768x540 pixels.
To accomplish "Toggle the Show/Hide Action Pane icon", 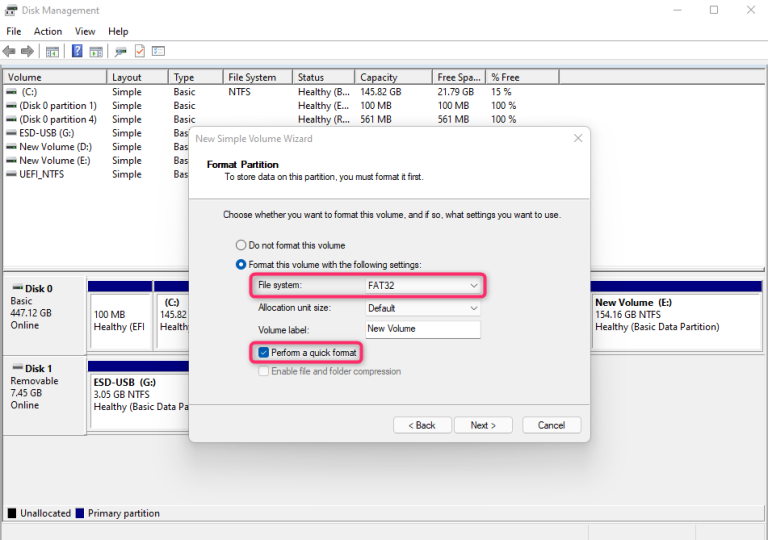I will (96, 51).
